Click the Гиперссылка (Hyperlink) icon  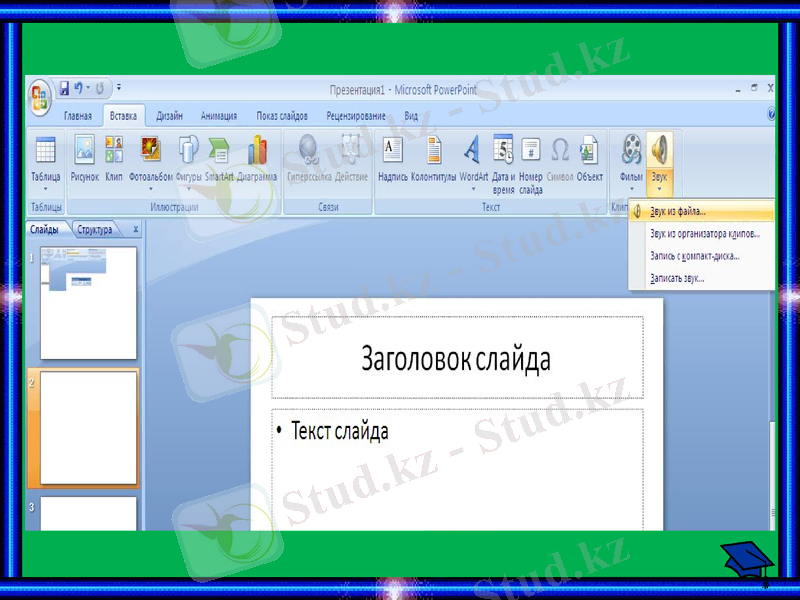tap(307, 150)
